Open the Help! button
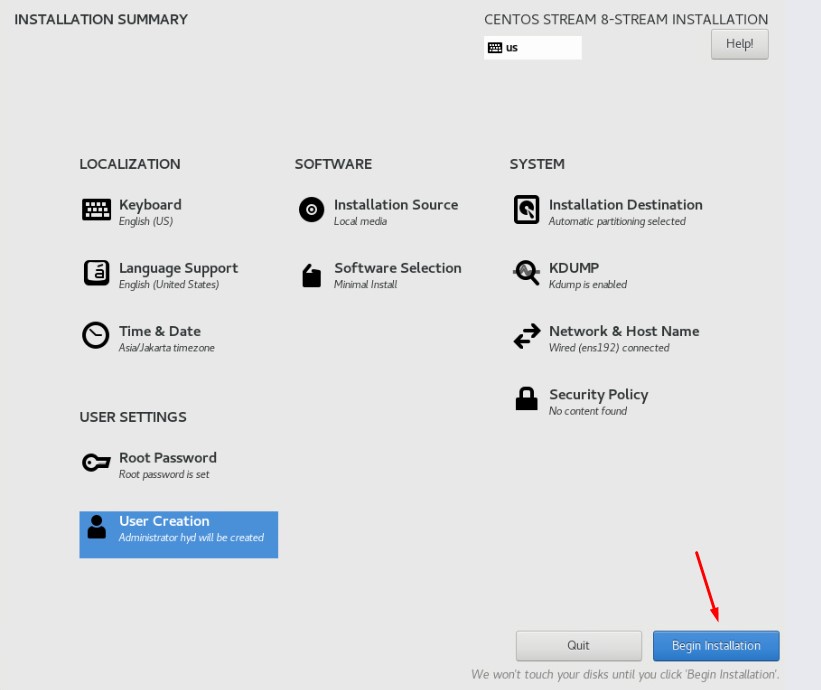Viewport: 821px width, 690px height. click(x=739, y=44)
